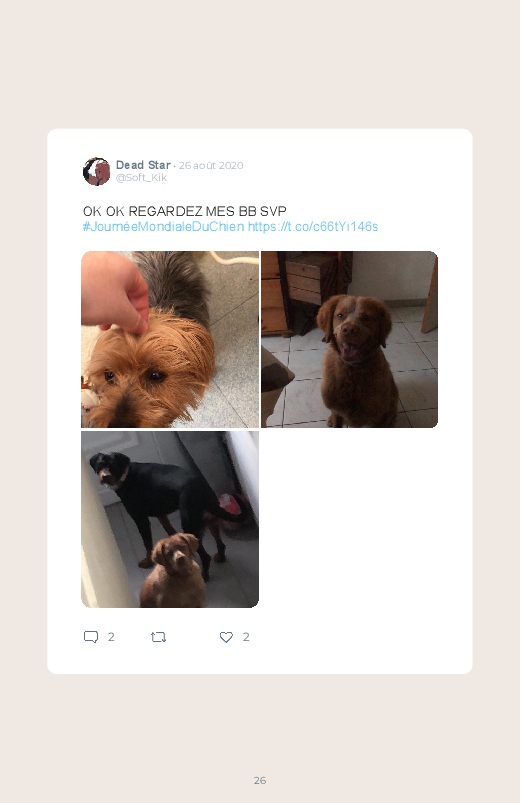Follow the t.co/c66tYi146s link
This screenshot has height=803, width=520.
(313, 227)
